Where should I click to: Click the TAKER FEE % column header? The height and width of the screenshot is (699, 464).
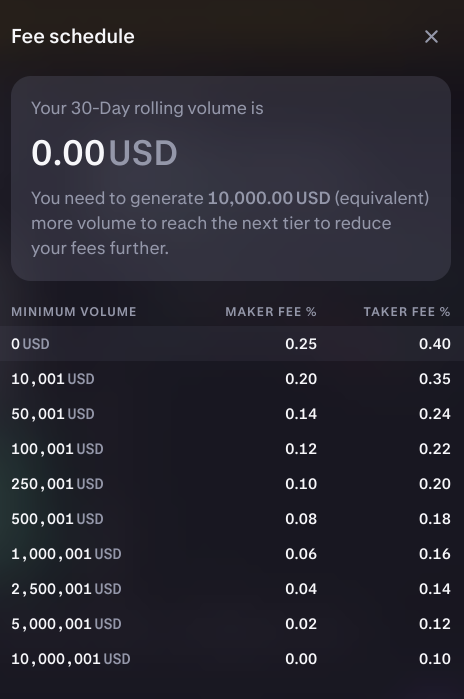coord(407,312)
